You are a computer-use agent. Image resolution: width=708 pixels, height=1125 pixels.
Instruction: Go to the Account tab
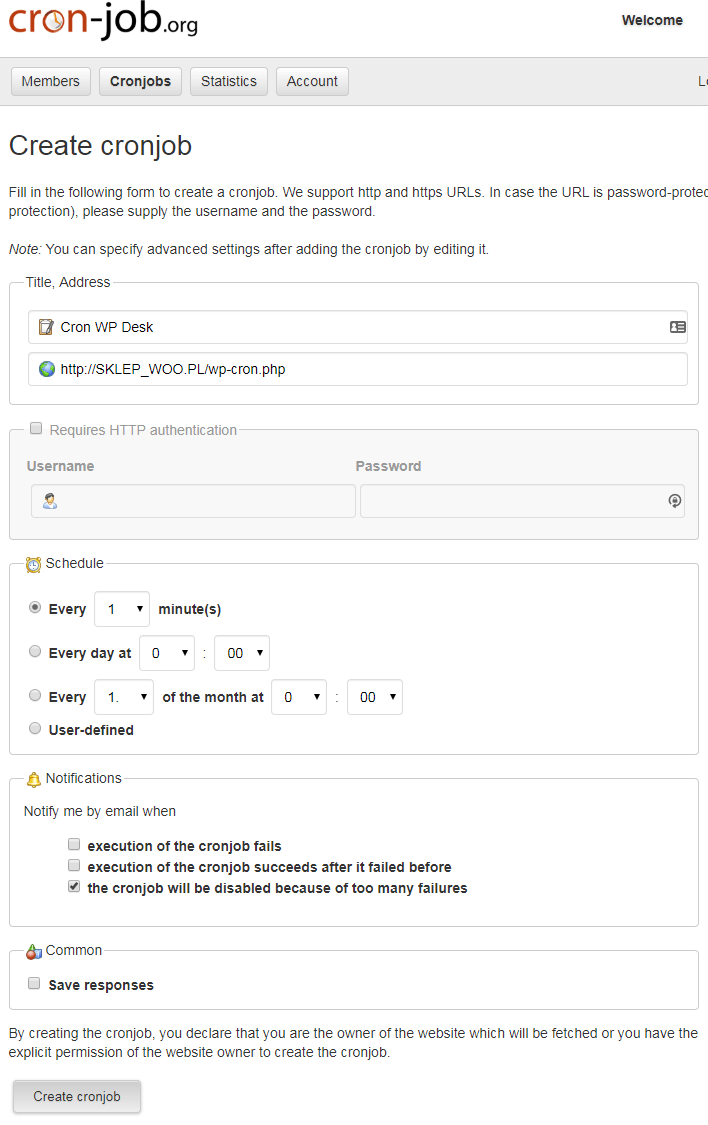(312, 81)
